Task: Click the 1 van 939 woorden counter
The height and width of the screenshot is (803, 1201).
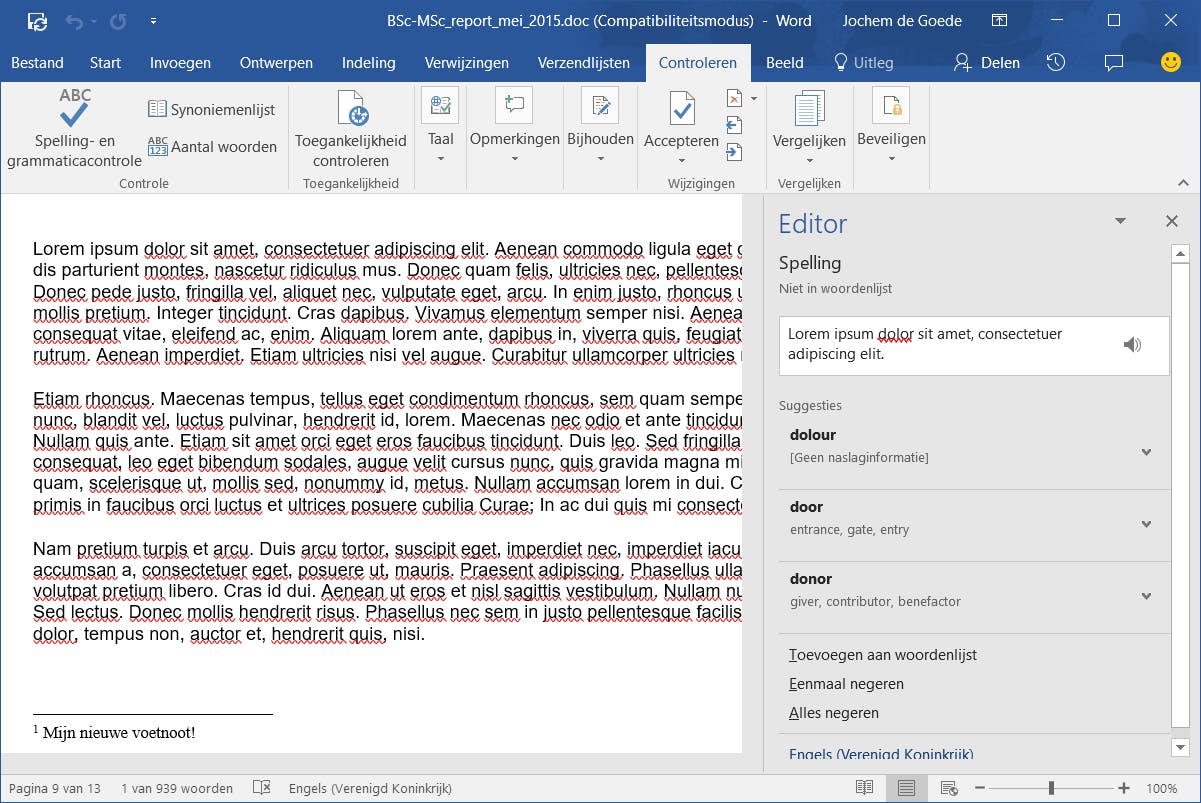Action: point(177,788)
